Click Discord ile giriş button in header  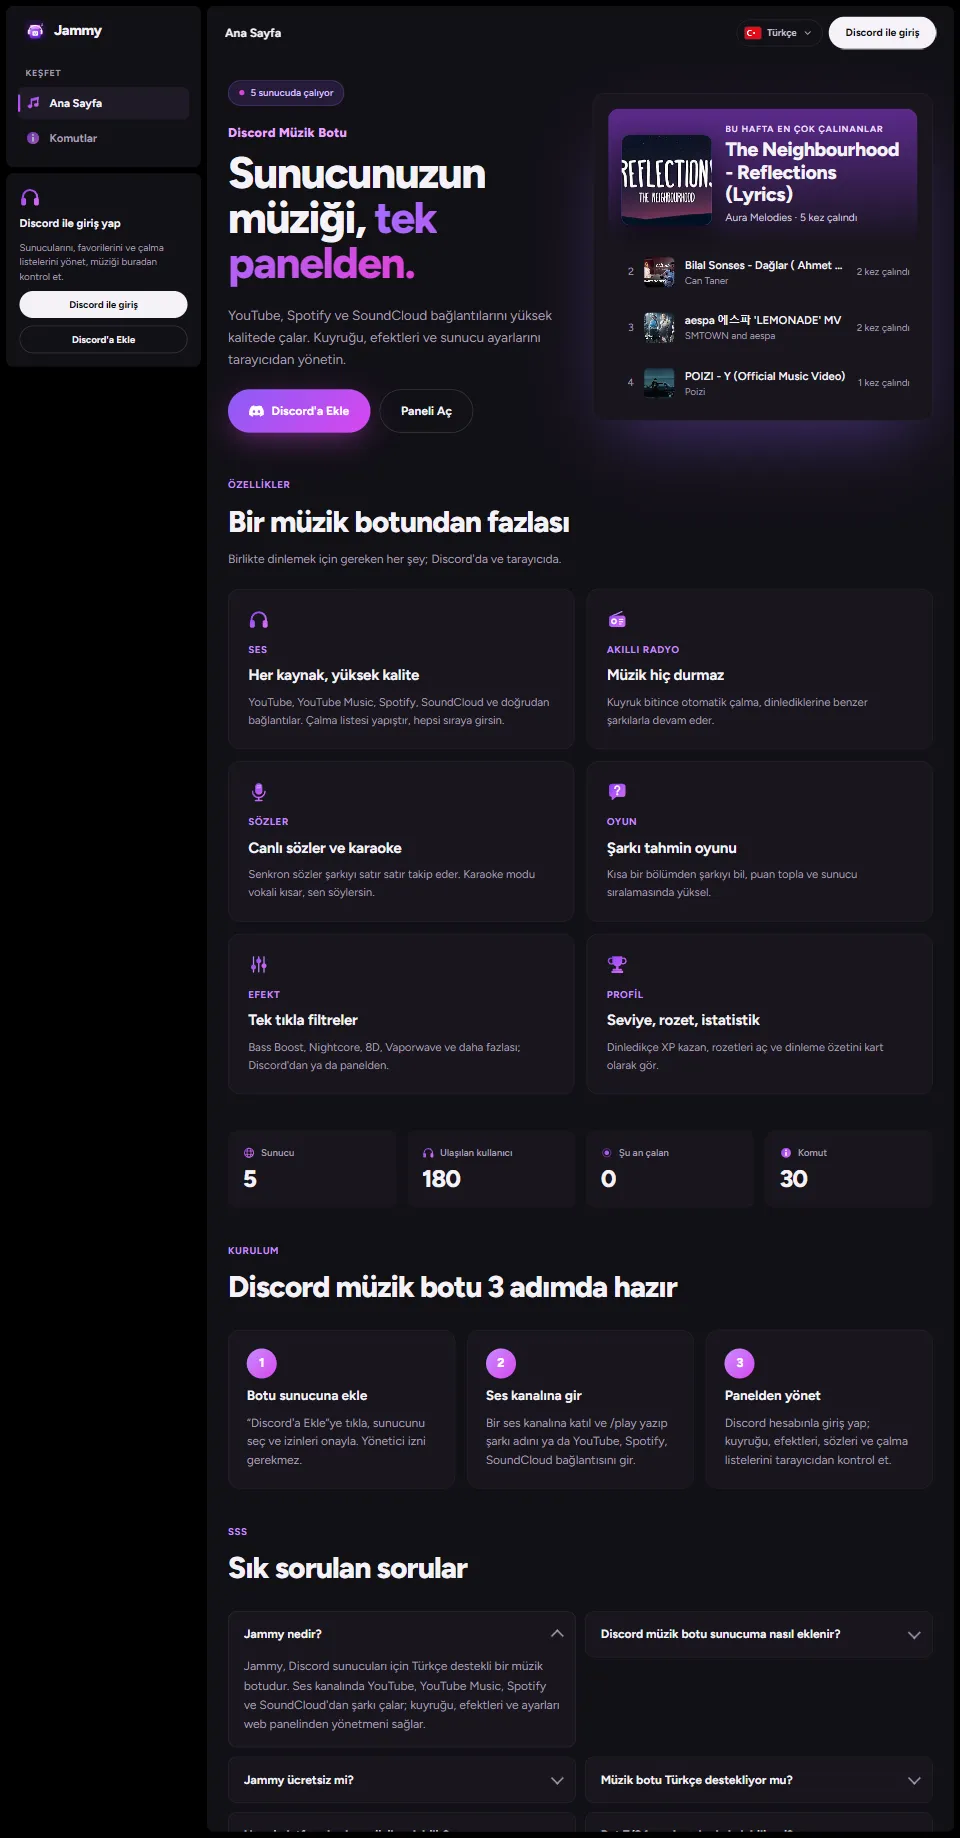882,33
